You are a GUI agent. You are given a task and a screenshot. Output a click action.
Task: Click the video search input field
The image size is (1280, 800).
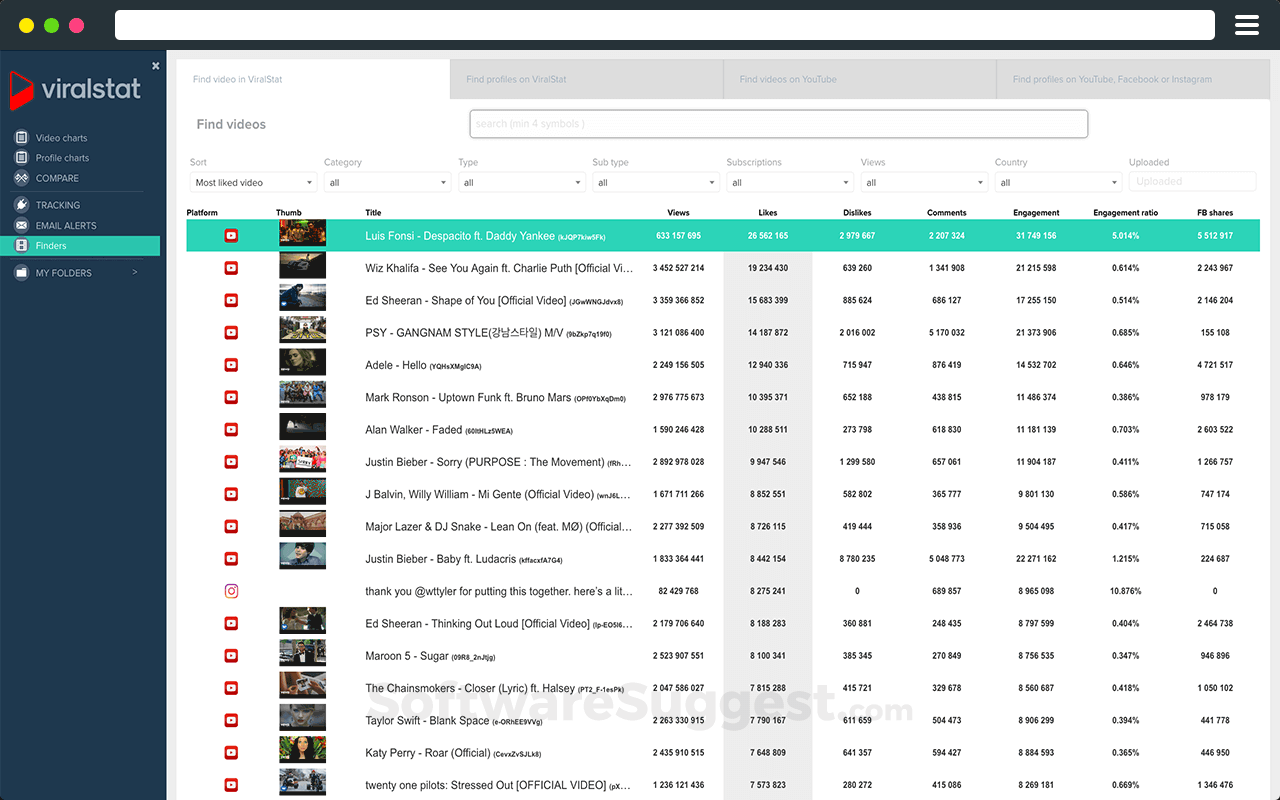[778, 123]
